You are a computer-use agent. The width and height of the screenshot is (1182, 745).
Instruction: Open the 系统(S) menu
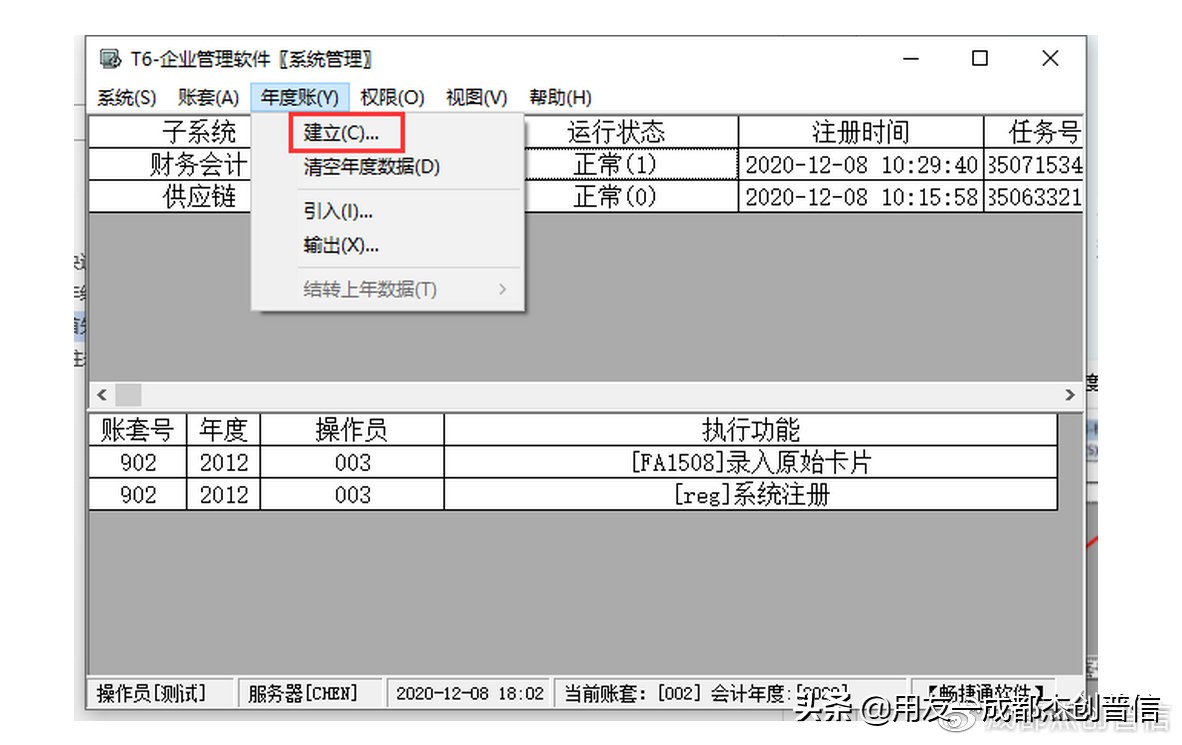click(124, 97)
